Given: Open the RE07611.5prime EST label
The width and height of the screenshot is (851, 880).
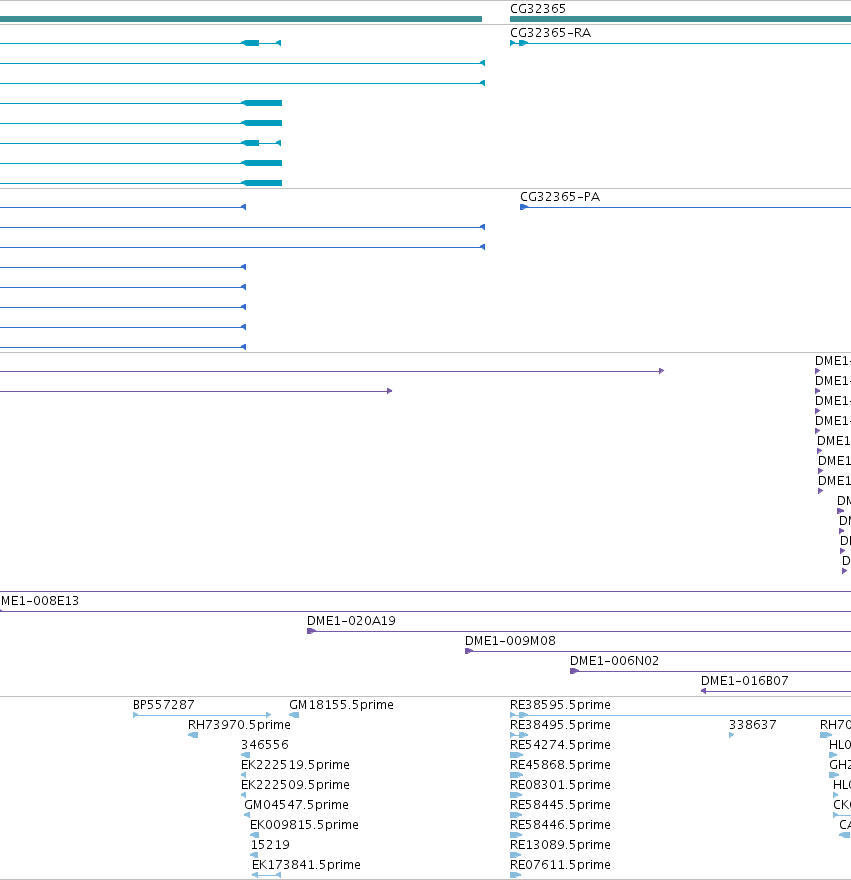Looking at the screenshot, I should (560, 865).
